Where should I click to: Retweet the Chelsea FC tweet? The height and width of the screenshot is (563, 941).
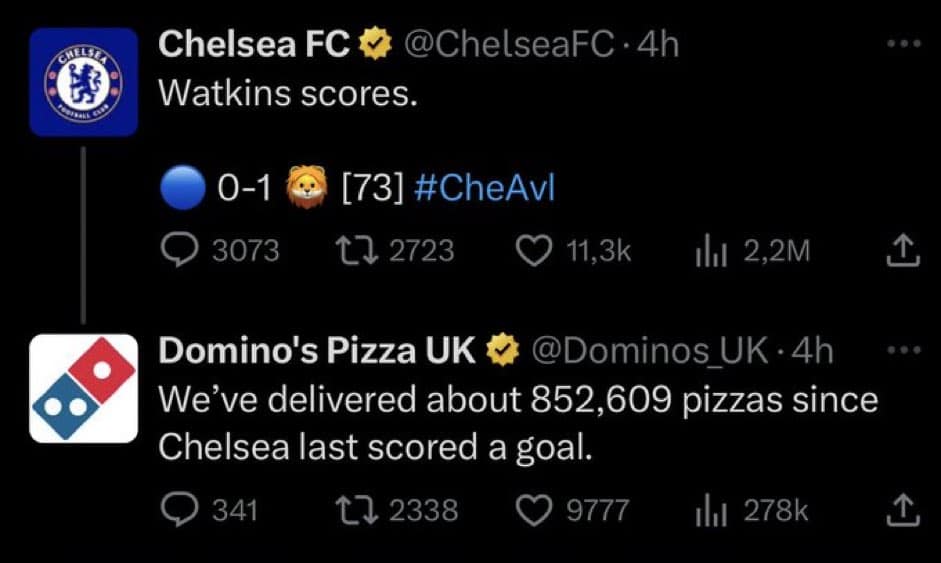[353, 250]
